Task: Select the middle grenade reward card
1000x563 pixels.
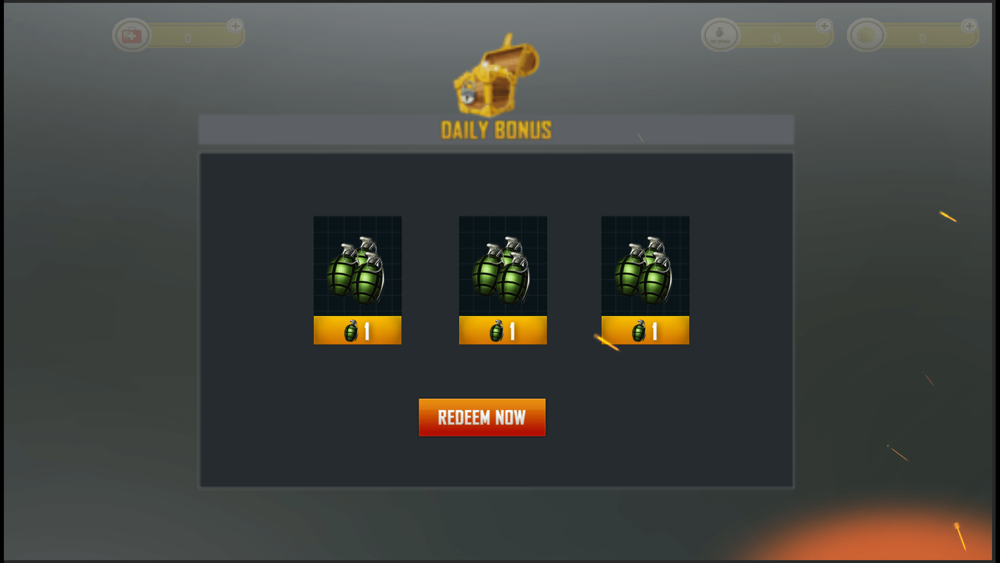Action: tap(503, 280)
